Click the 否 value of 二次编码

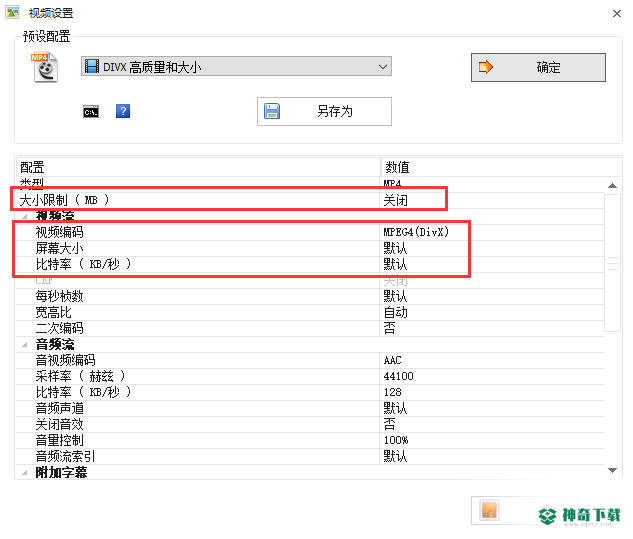pyautogui.click(x=389, y=328)
